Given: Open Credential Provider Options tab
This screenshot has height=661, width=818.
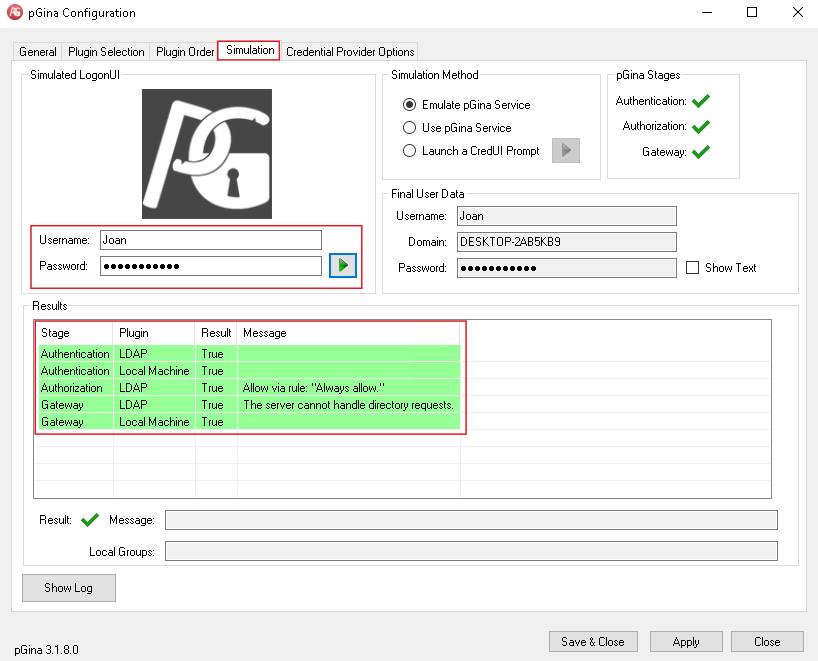Looking at the screenshot, I should click(349, 52).
